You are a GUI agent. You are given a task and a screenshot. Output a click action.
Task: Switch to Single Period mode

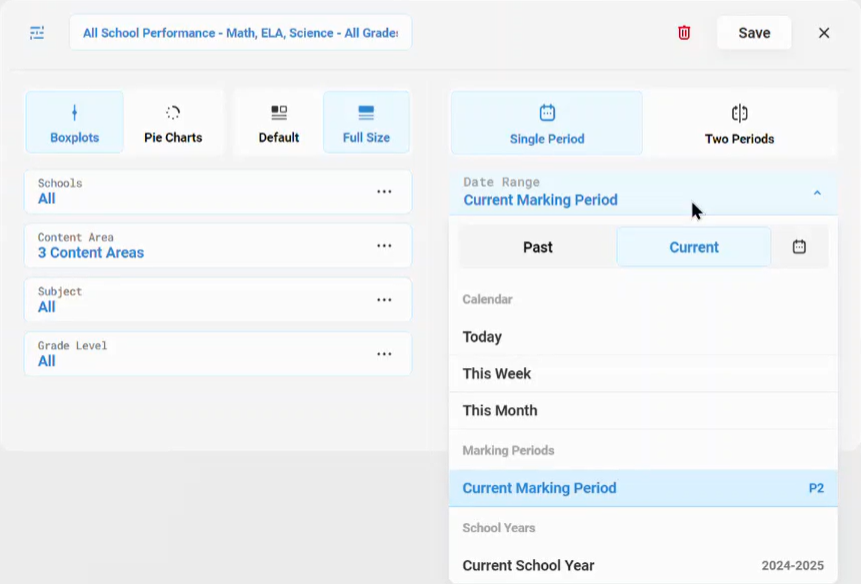547,123
